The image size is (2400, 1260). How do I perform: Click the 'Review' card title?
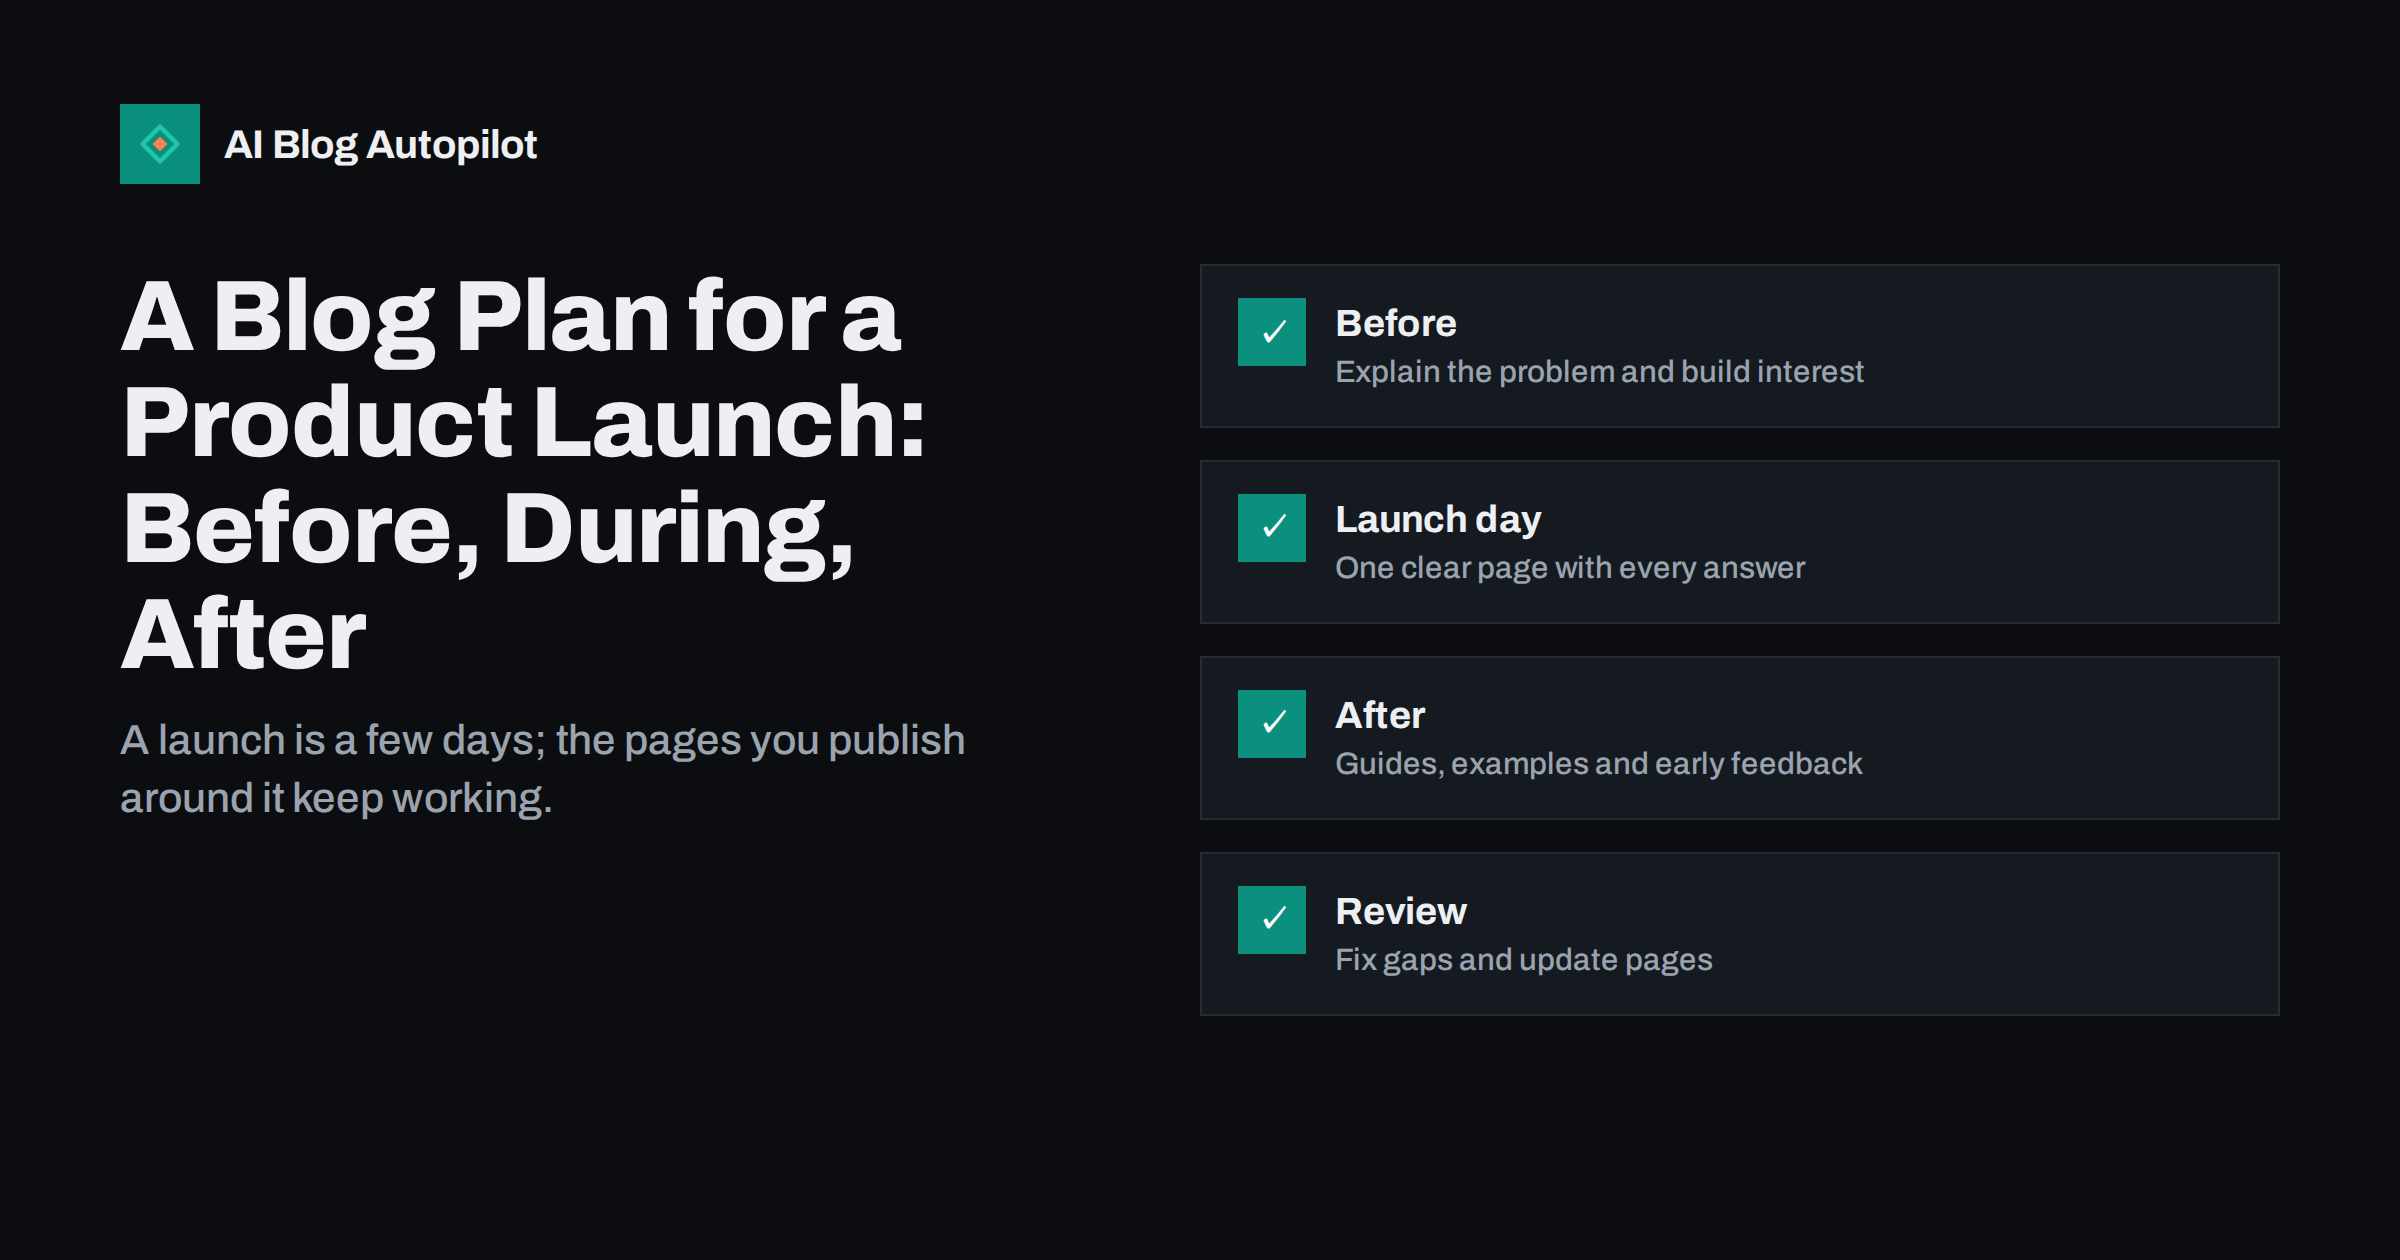click(x=1401, y=911)
